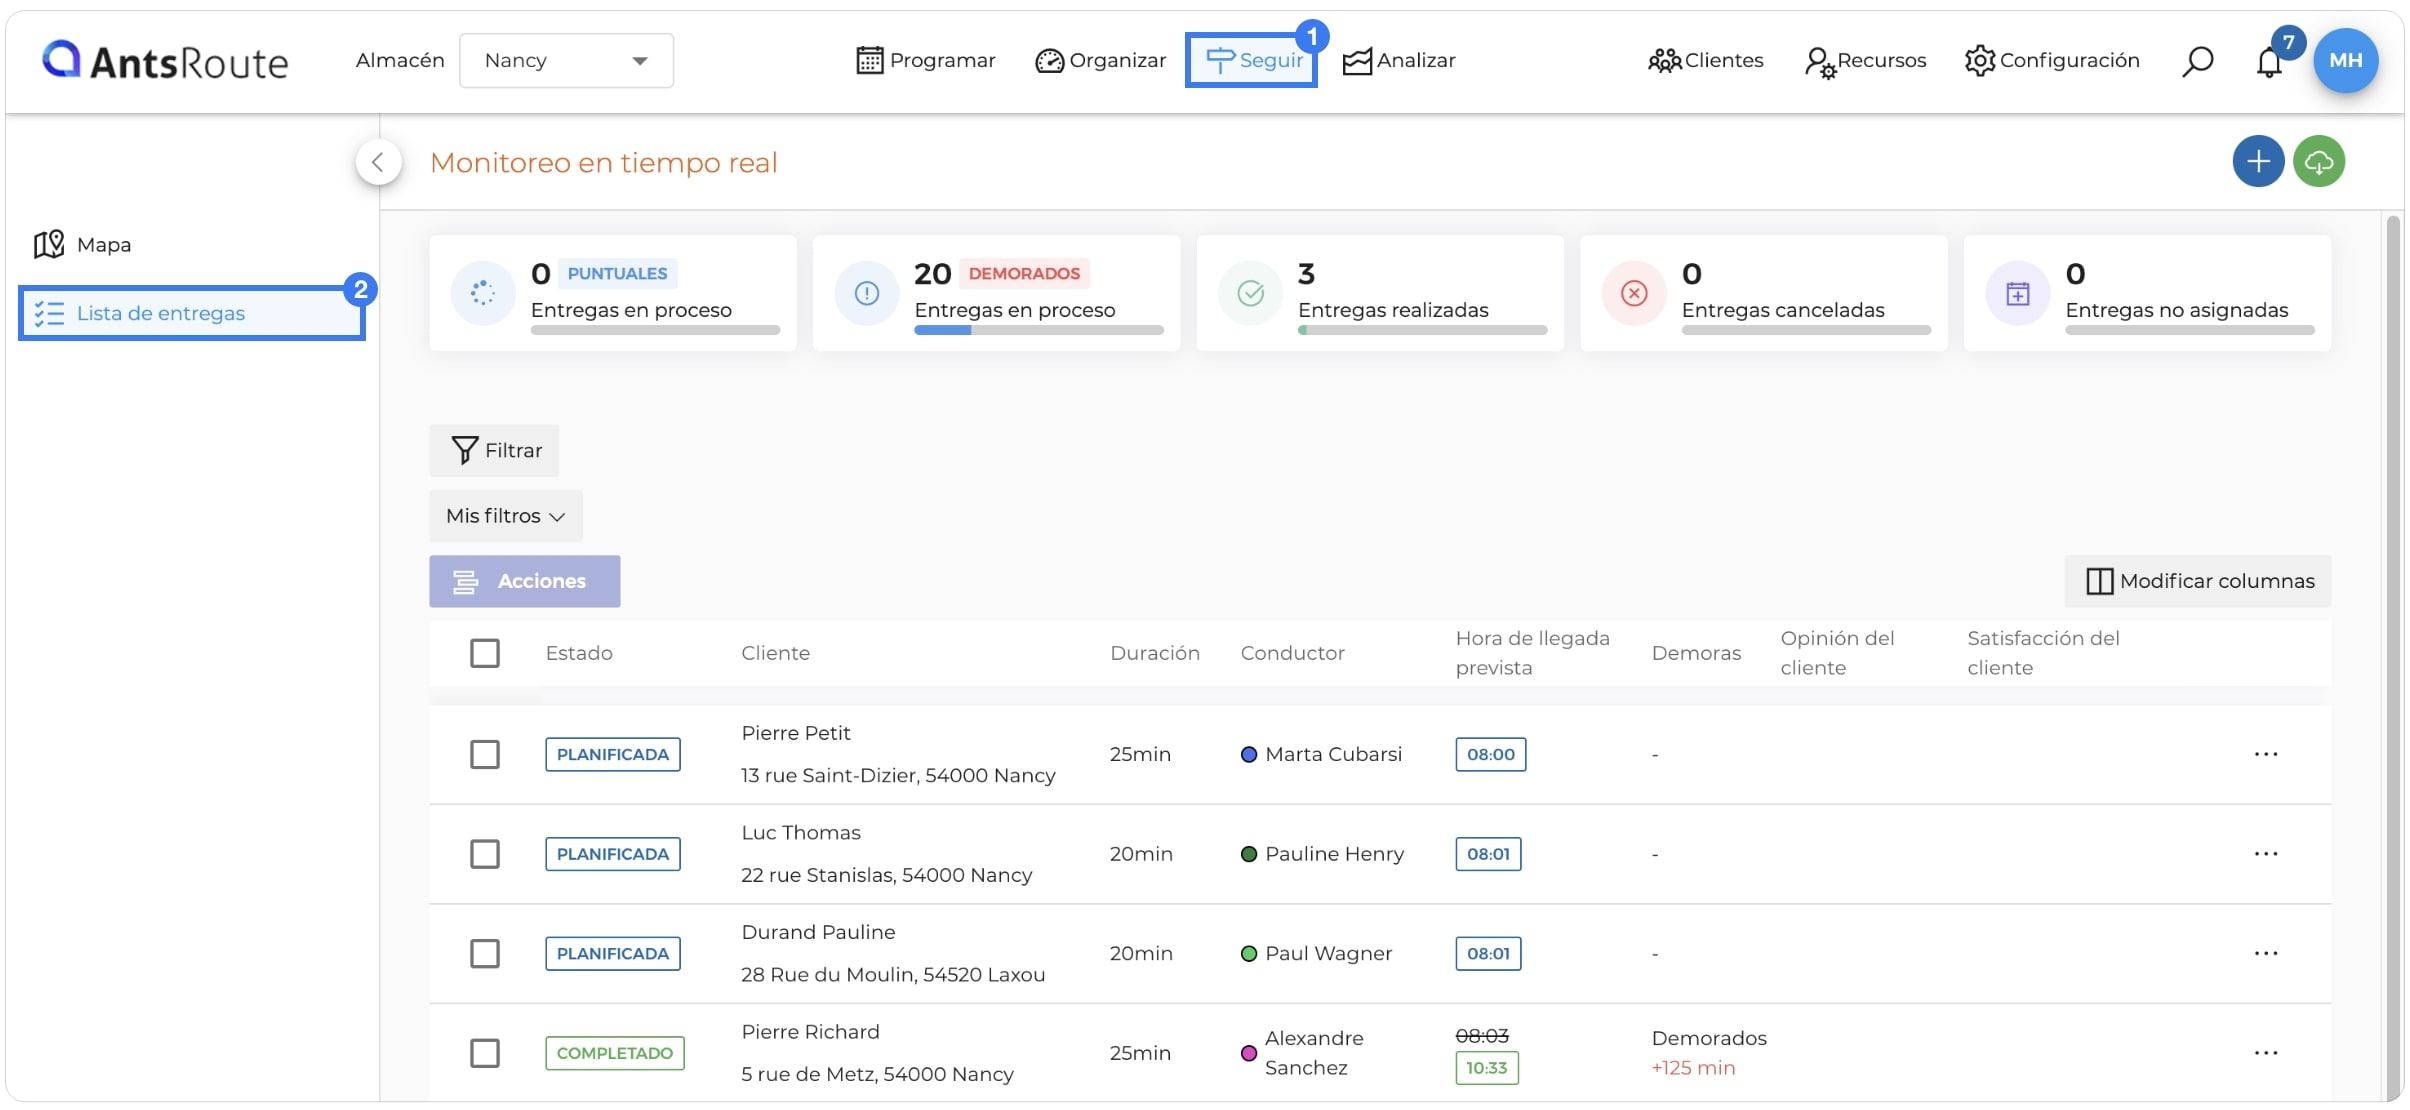Click the green cloud download icon

pos(2319,161)
